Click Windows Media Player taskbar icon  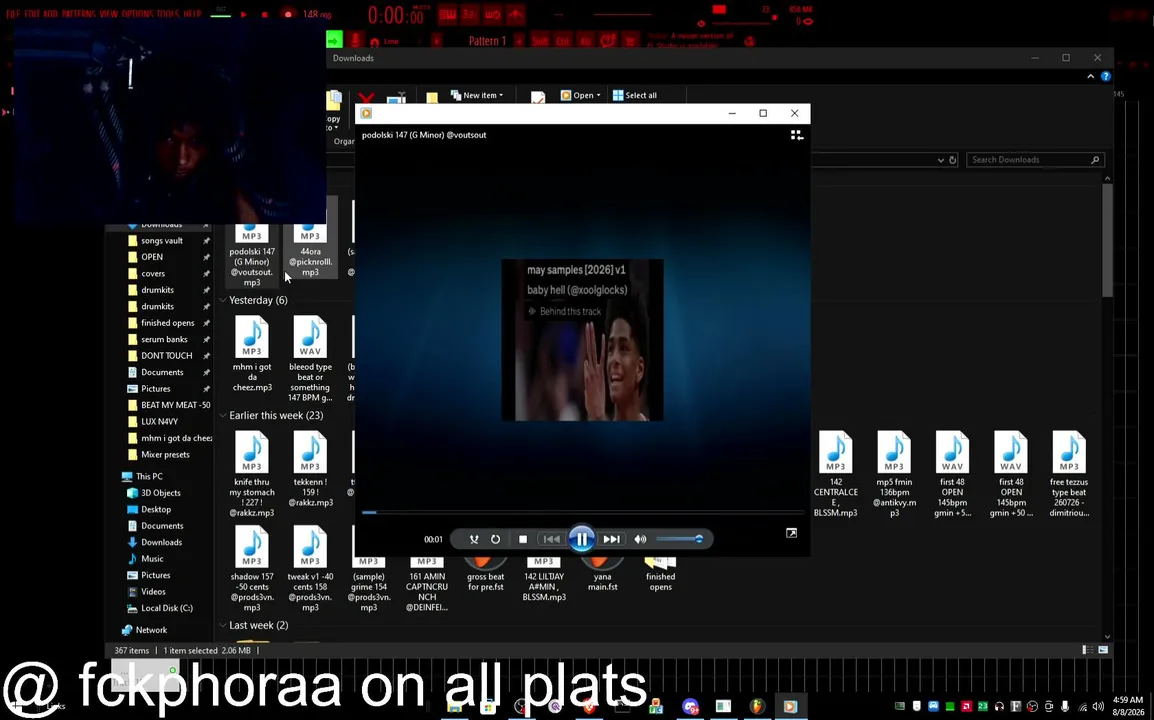coord(790,707)
